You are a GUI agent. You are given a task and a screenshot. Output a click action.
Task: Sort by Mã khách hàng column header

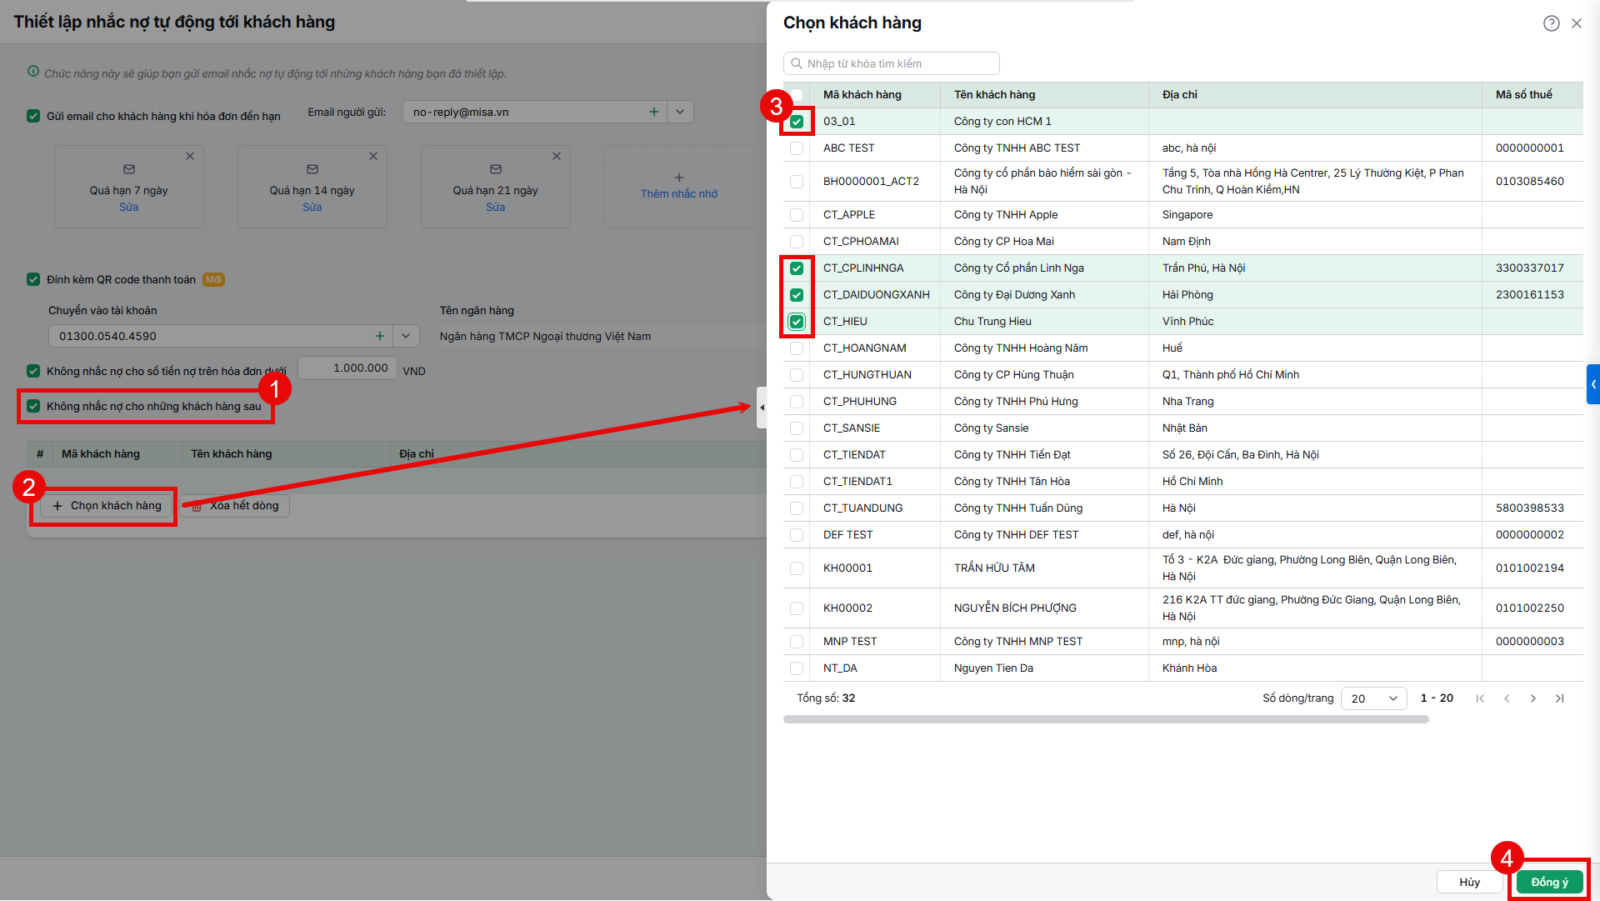point(862,95)
